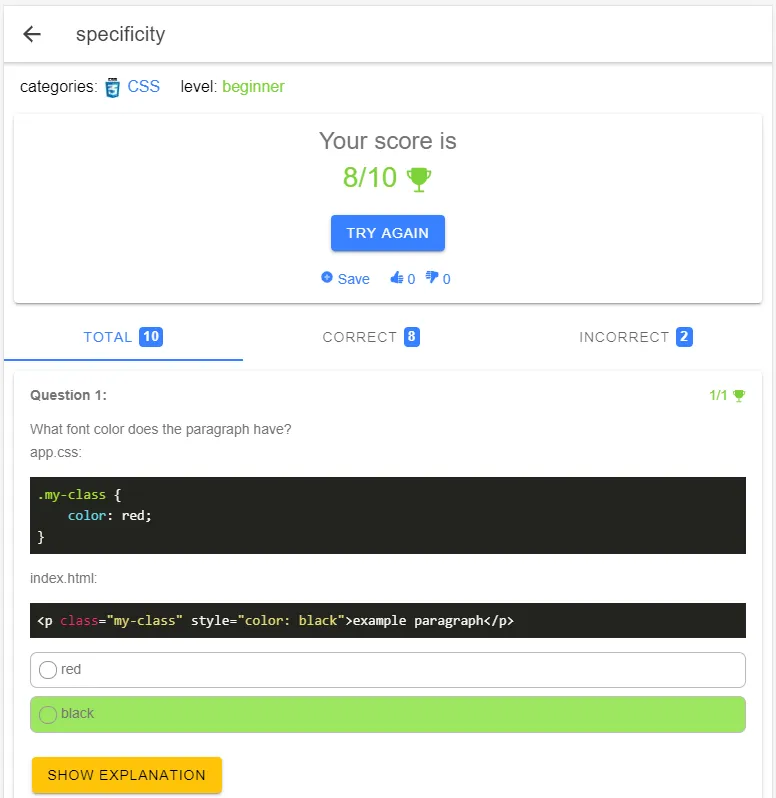Click the Question 1: heading
Screen dimensions: 776x798
pos(69,395)
